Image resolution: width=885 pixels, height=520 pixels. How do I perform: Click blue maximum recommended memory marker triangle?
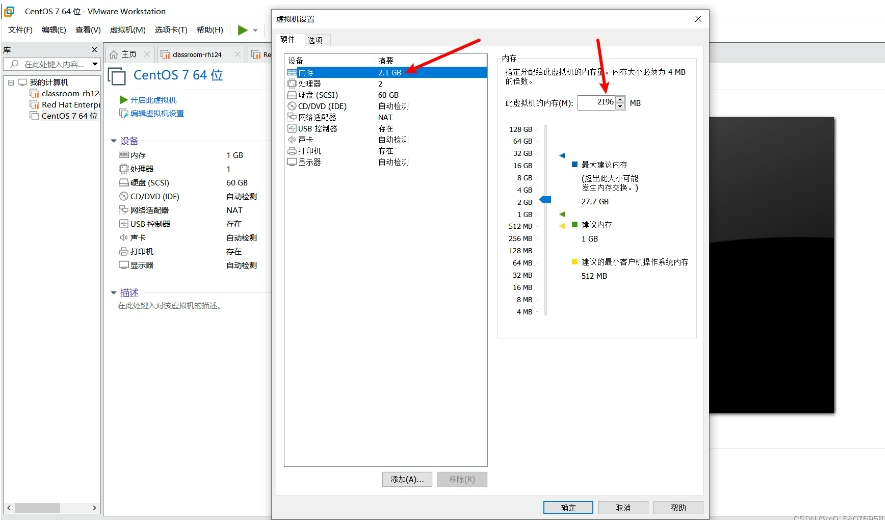(x=562, y=155)
